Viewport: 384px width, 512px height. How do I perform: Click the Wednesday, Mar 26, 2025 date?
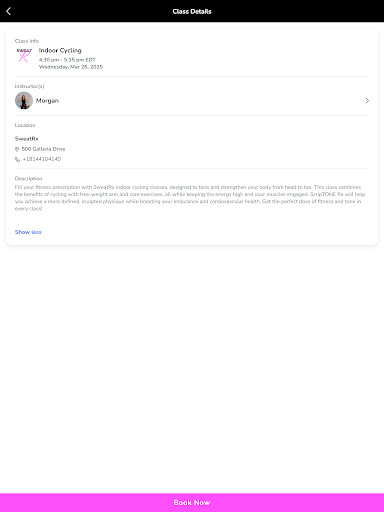point(71,67)
